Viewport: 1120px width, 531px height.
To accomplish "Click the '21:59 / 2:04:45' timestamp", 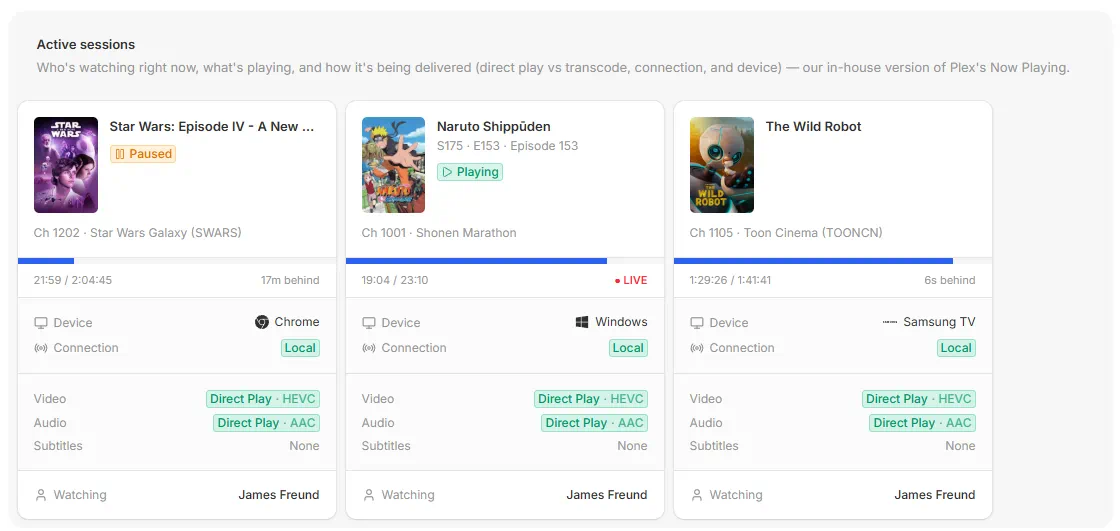I will click(72, 280).
